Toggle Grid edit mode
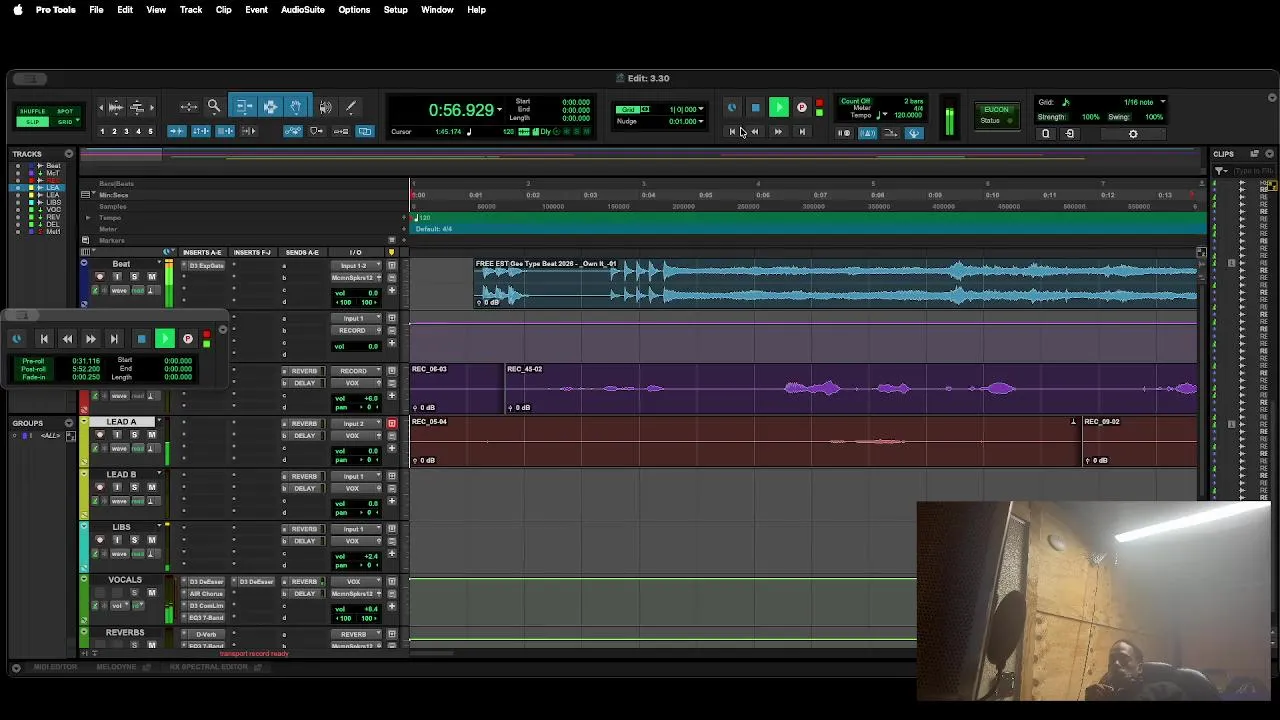The image size is (1280, 720). coord(65,122)
